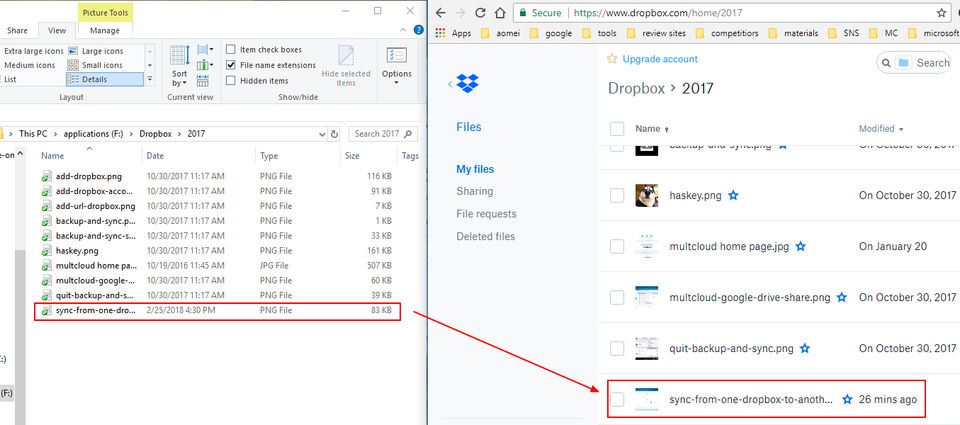Click Dropbox breadcrumb link
Screen dimensions: 960x425
636,89
